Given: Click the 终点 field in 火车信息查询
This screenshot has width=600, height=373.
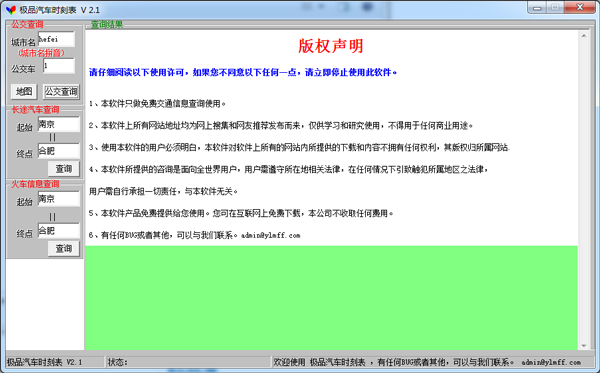Looking at the screenshot, I should click(59, 231).
